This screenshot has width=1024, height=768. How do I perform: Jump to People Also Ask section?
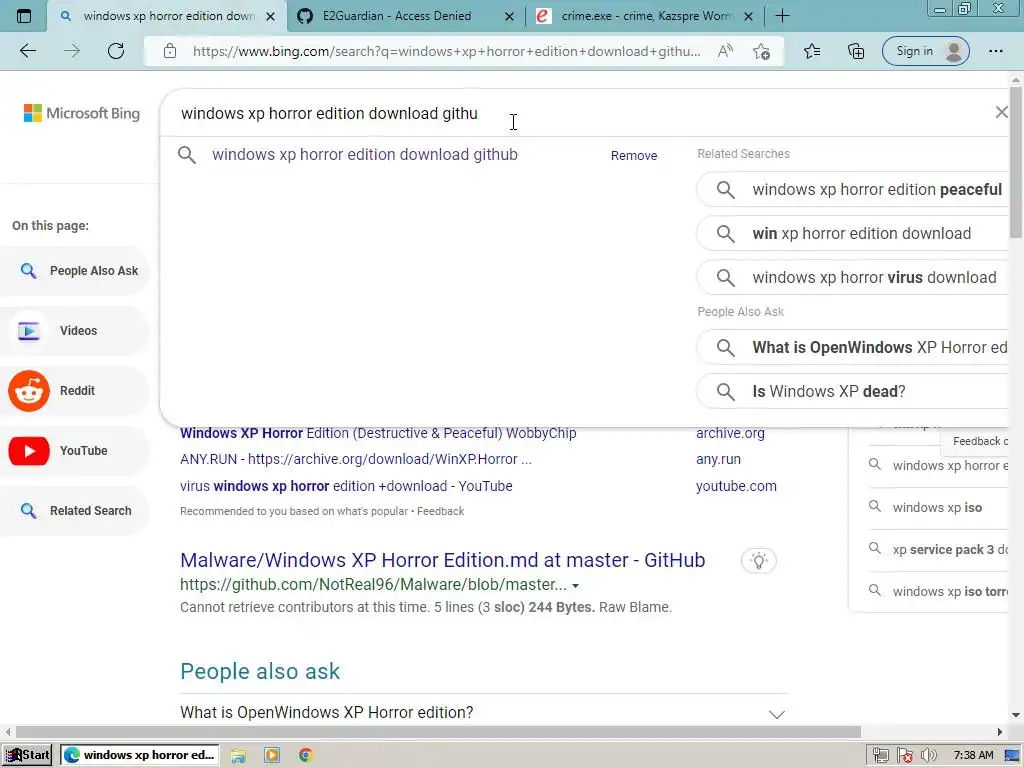[x=76, y=270]
